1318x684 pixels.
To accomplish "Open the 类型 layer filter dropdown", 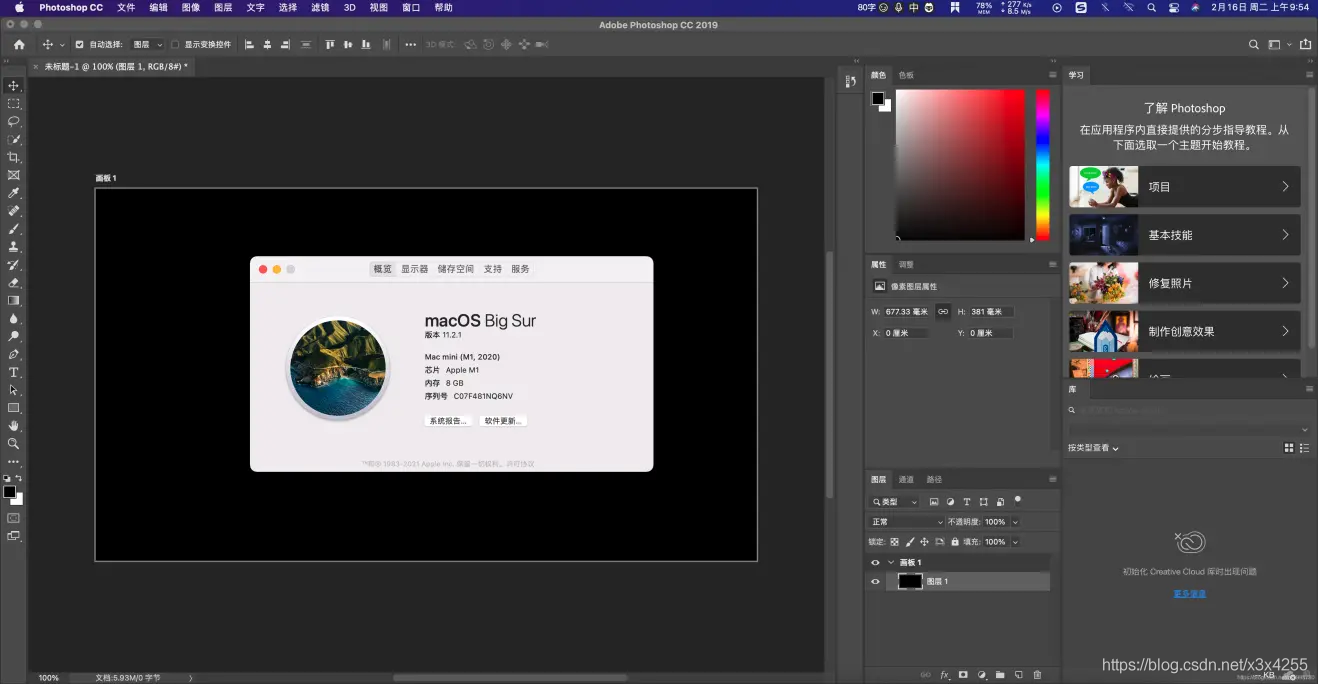I will coord(895,502).
